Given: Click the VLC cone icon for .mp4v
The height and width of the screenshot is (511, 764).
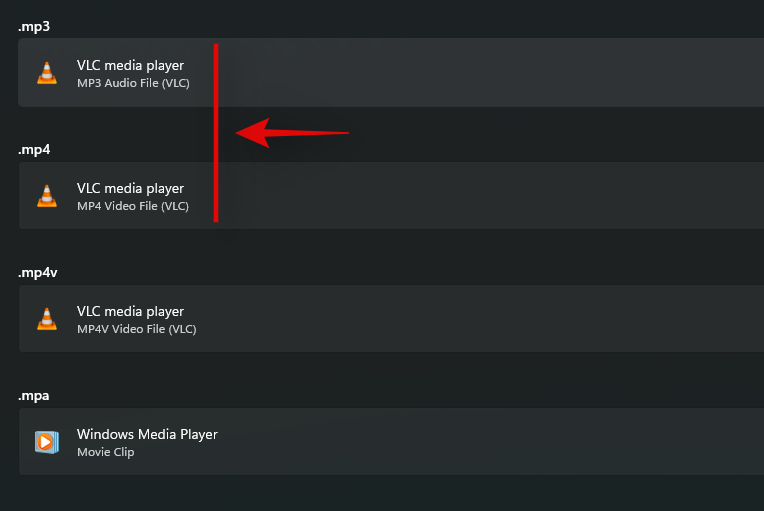Looking at the screenshot, I should click(47, 319).
